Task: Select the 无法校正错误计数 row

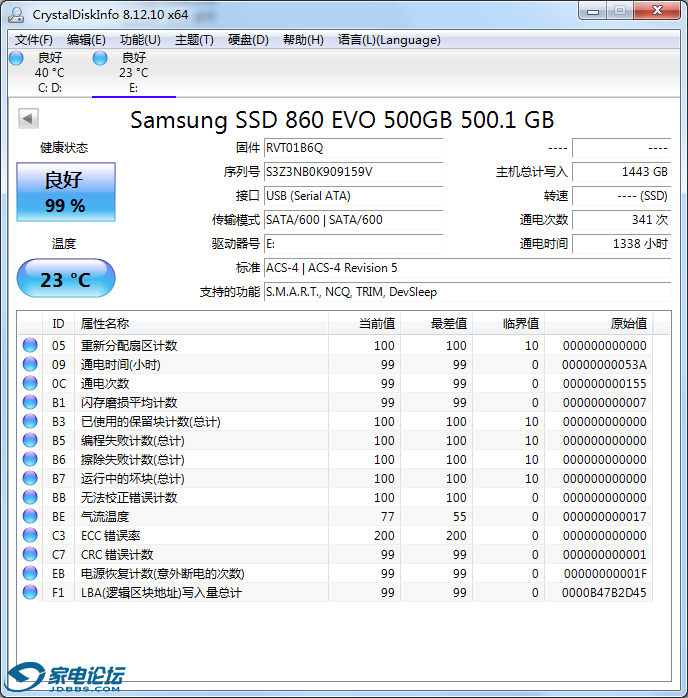Action: coord(336,497)
